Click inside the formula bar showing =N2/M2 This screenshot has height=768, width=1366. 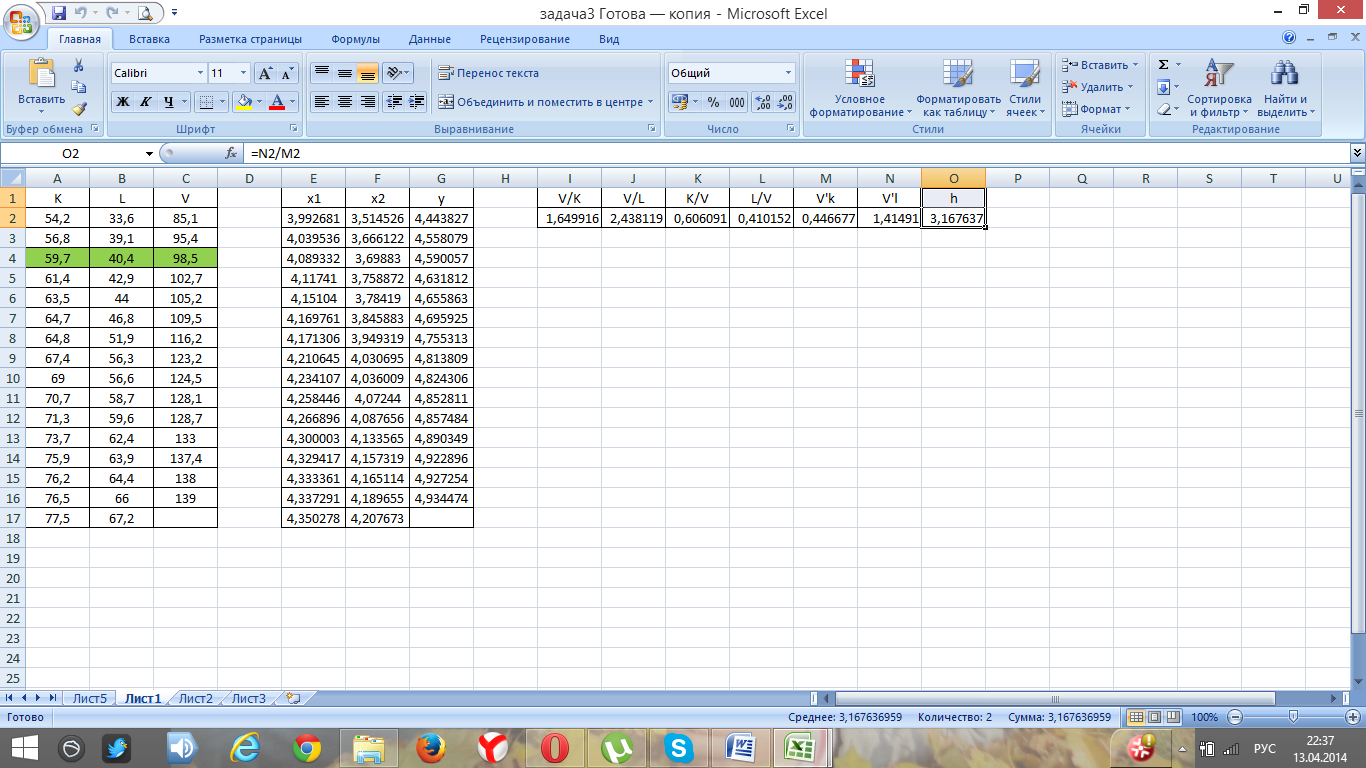(795, 153)
